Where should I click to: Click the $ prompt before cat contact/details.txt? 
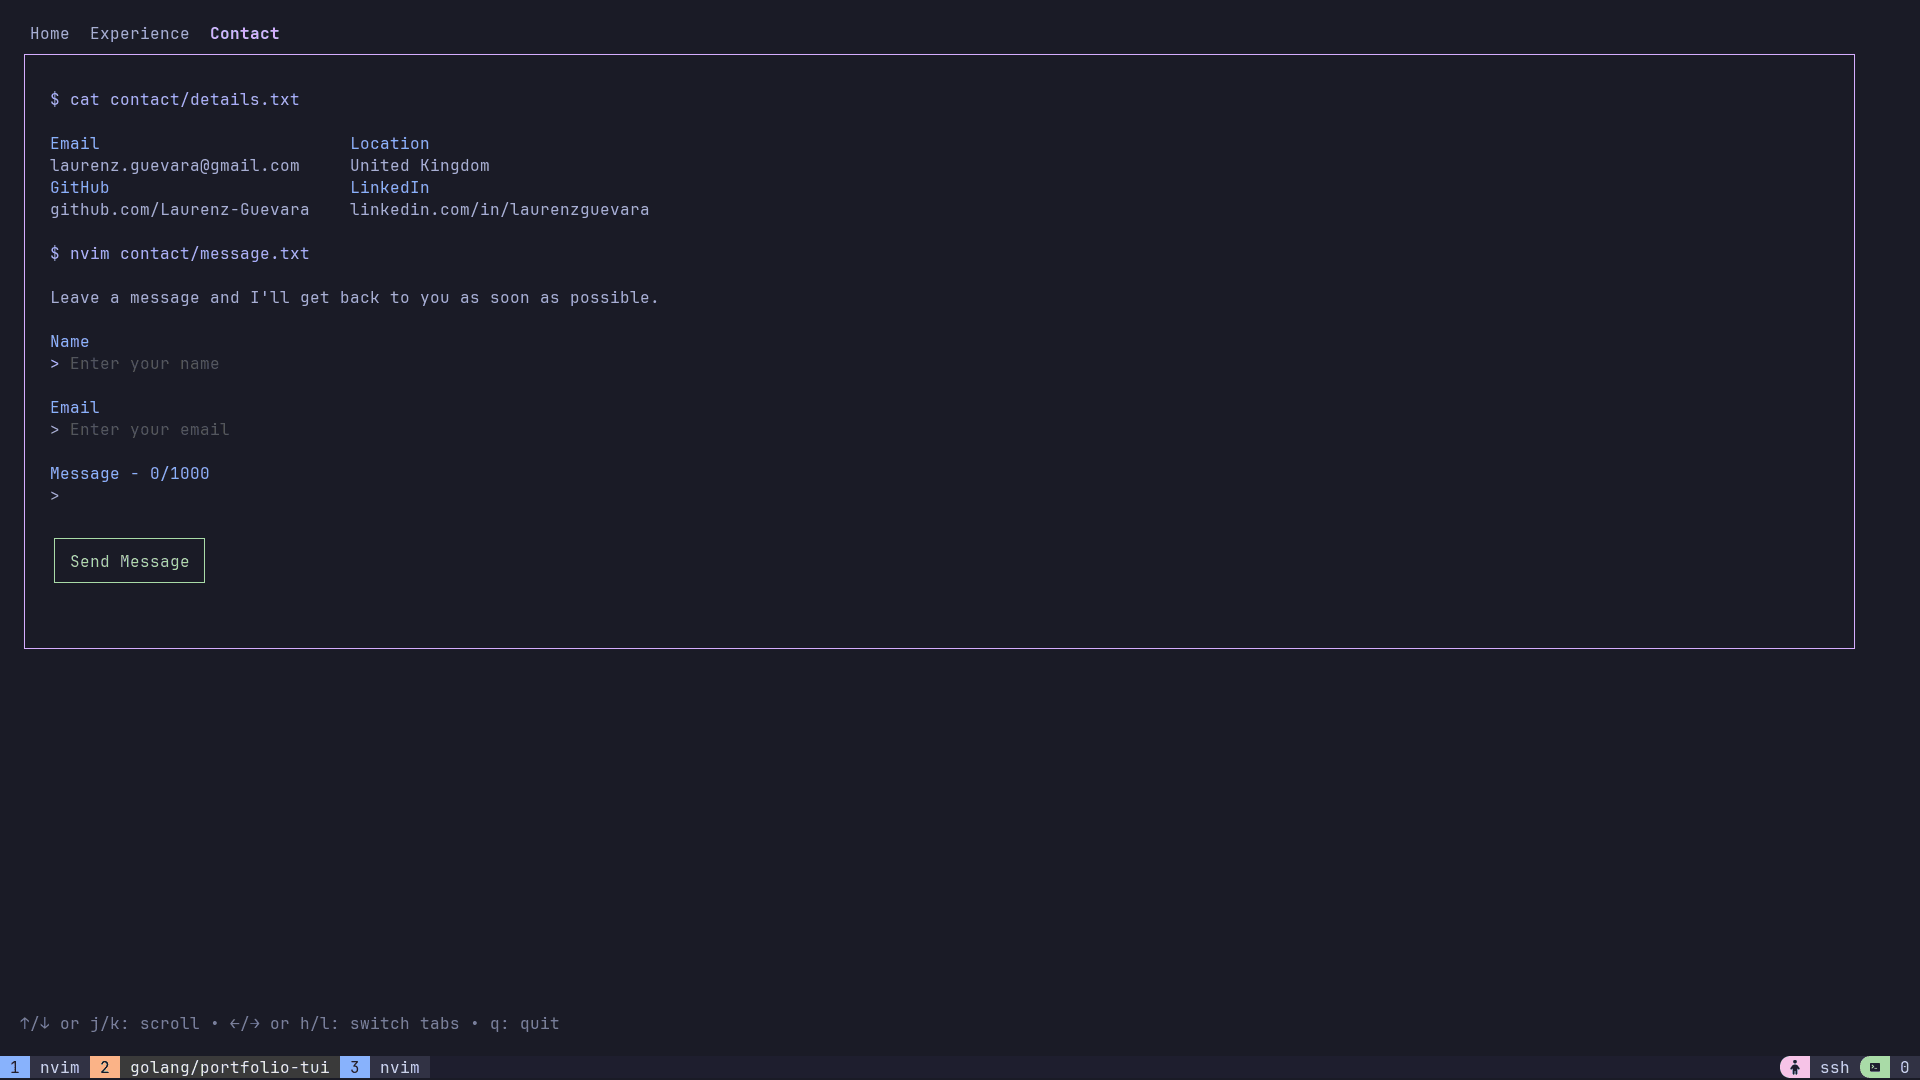[x=55, y=99]
